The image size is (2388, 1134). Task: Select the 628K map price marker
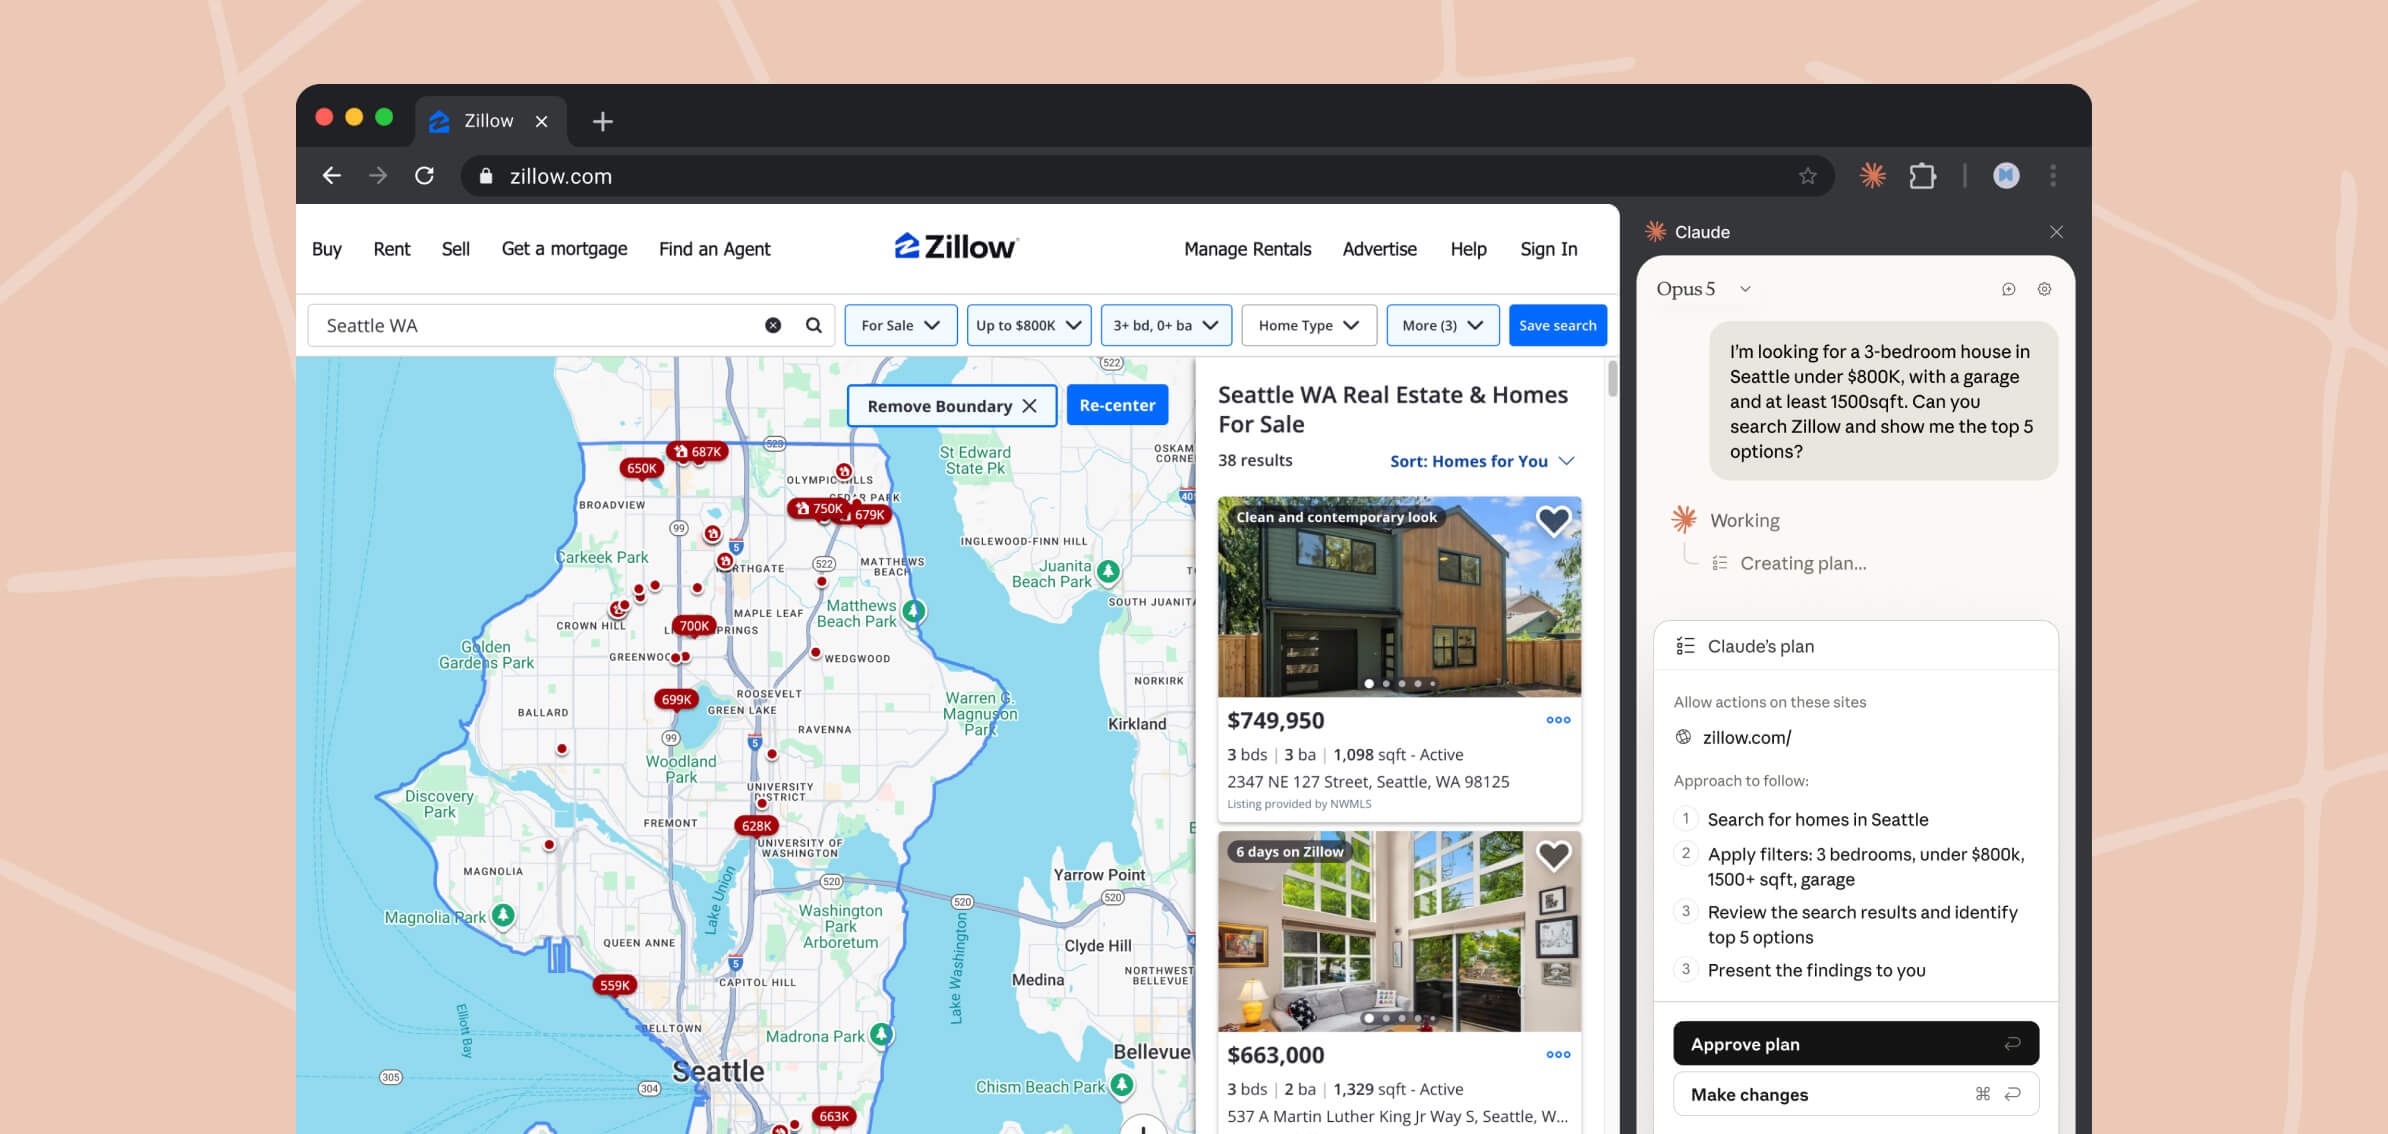(x=756, y=826)
